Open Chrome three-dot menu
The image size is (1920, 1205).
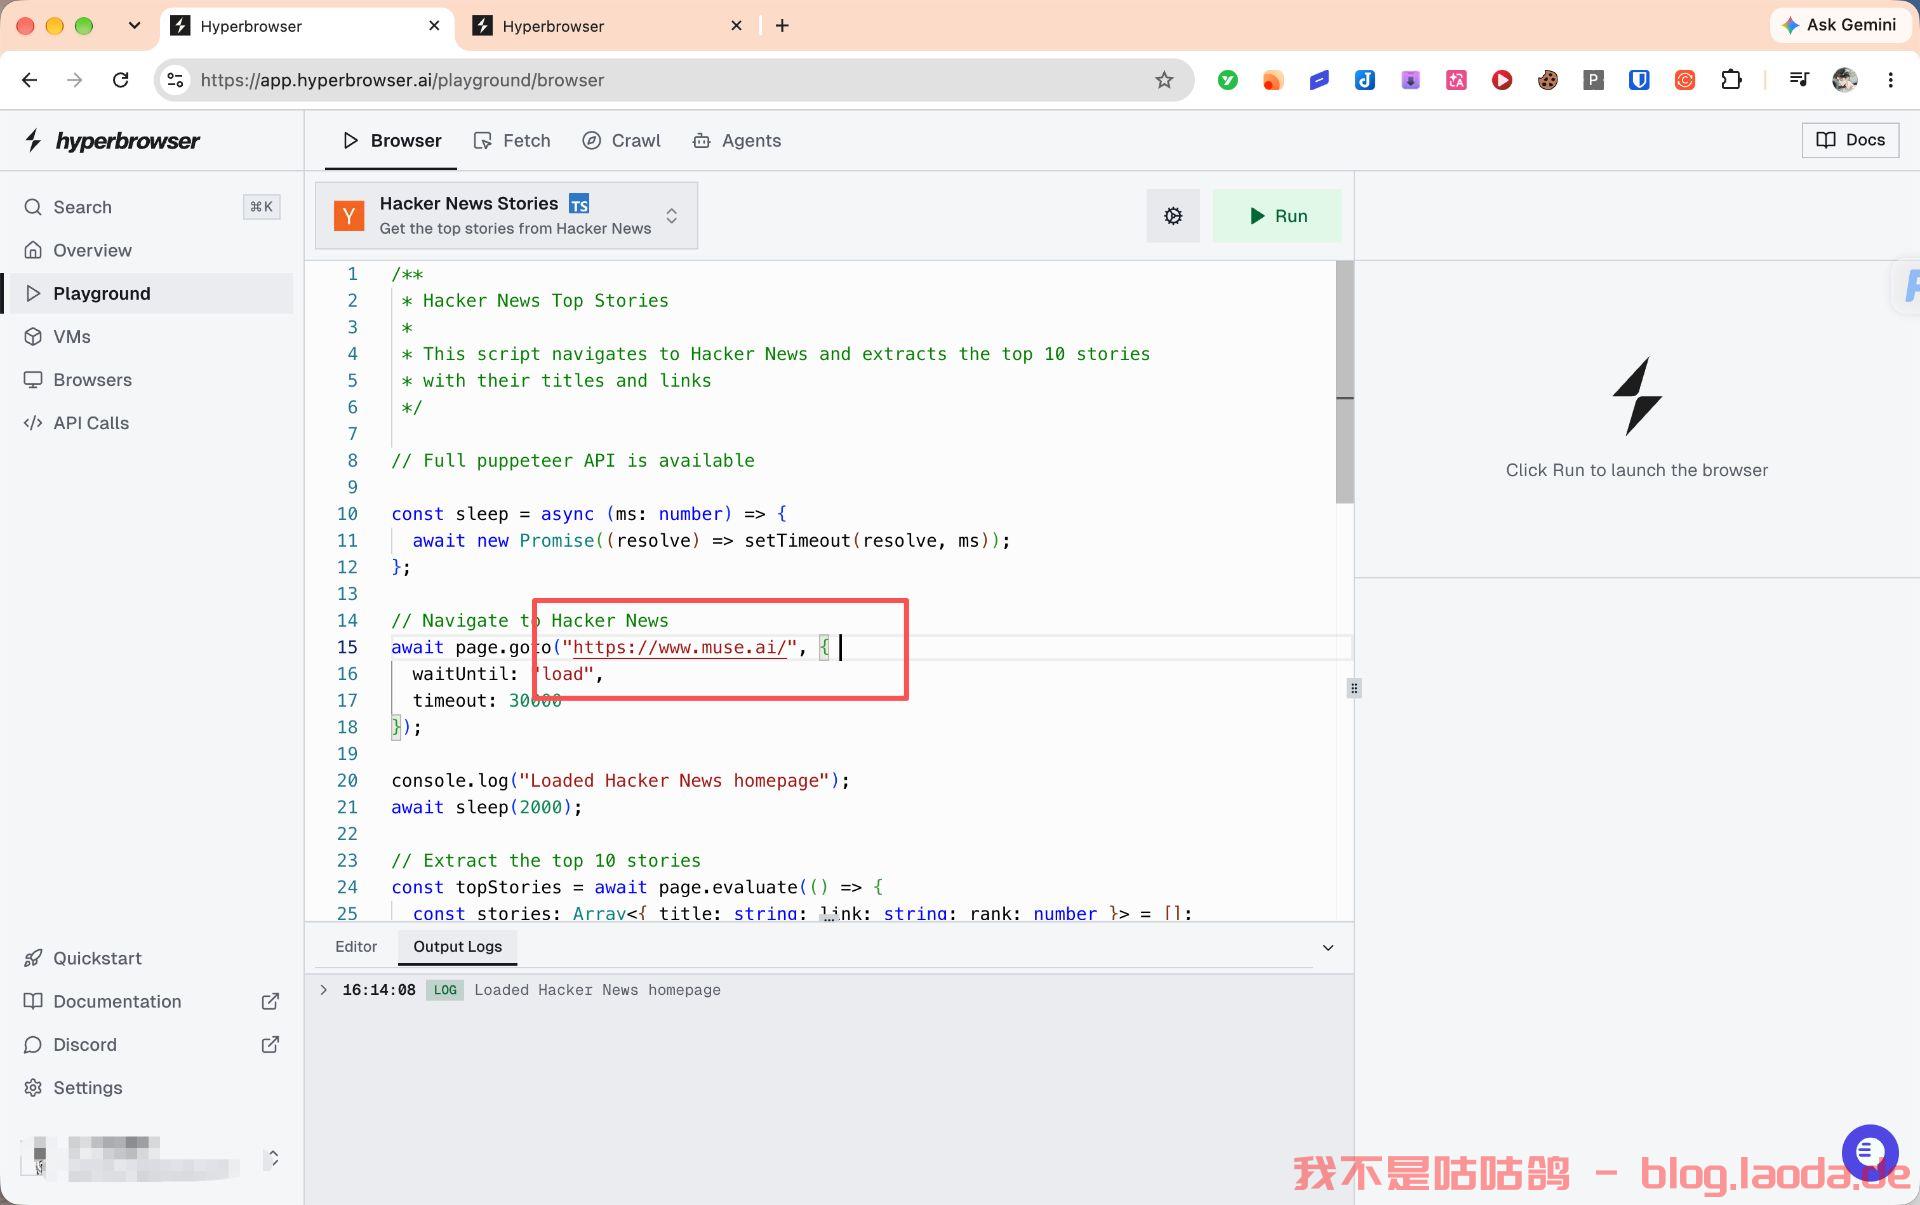tap(1890, 80)
